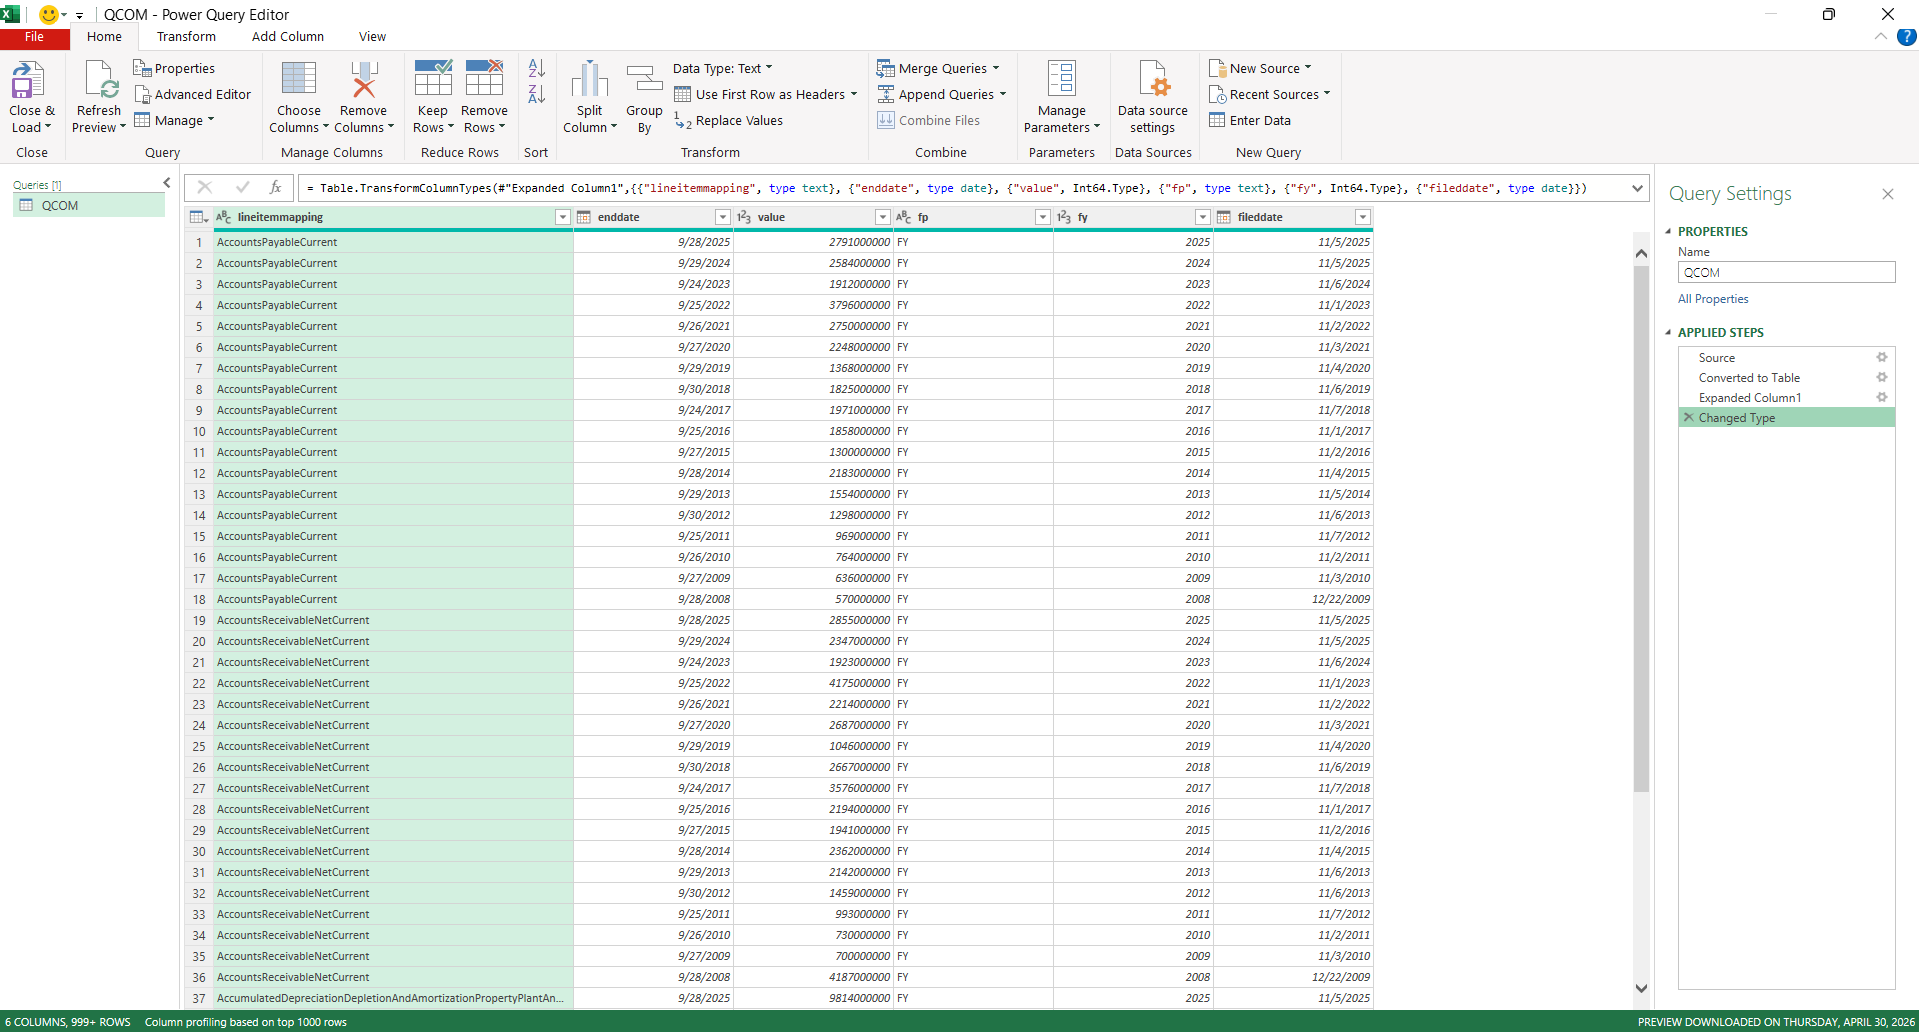Switch to the View tab
This screenshot has height=1032, width=1919.
[x=372, y=37]
